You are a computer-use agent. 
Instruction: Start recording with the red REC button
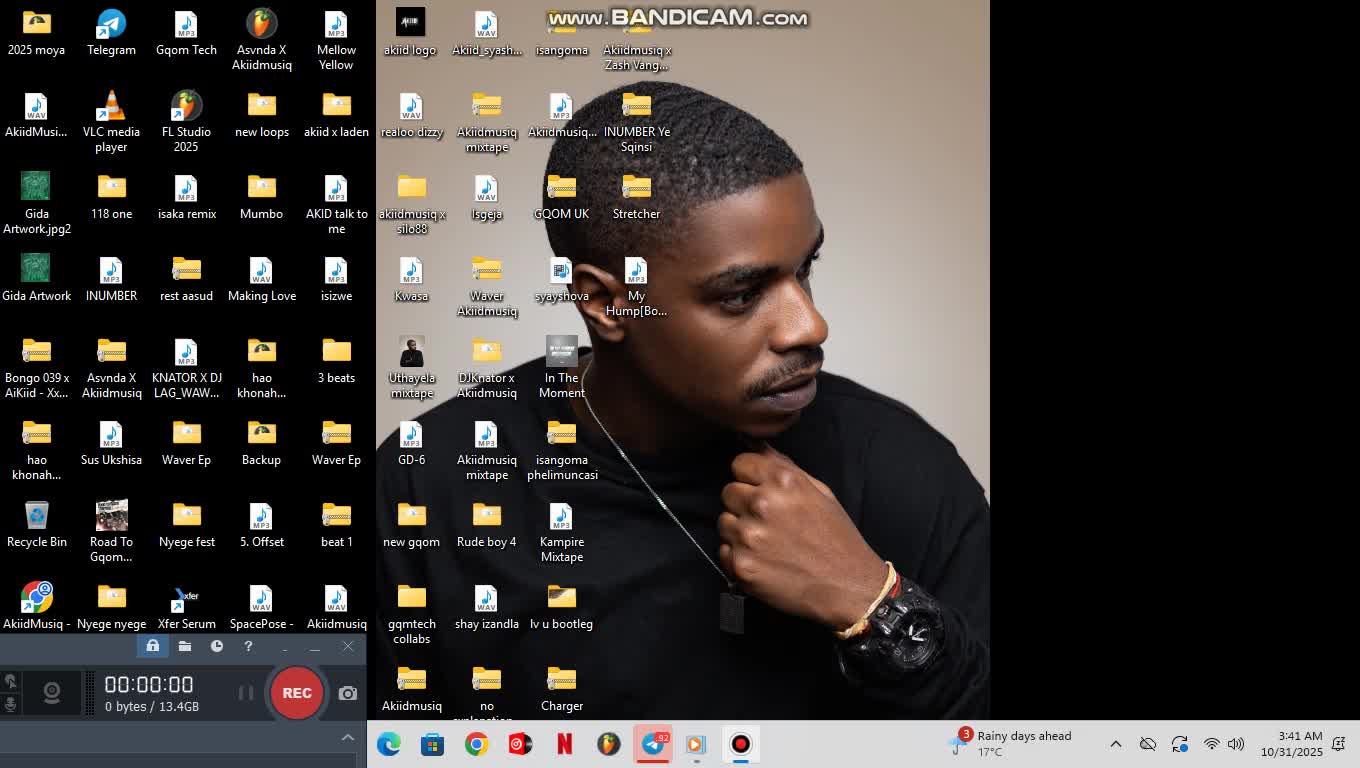pyautogui.click(x=296, y=693)
